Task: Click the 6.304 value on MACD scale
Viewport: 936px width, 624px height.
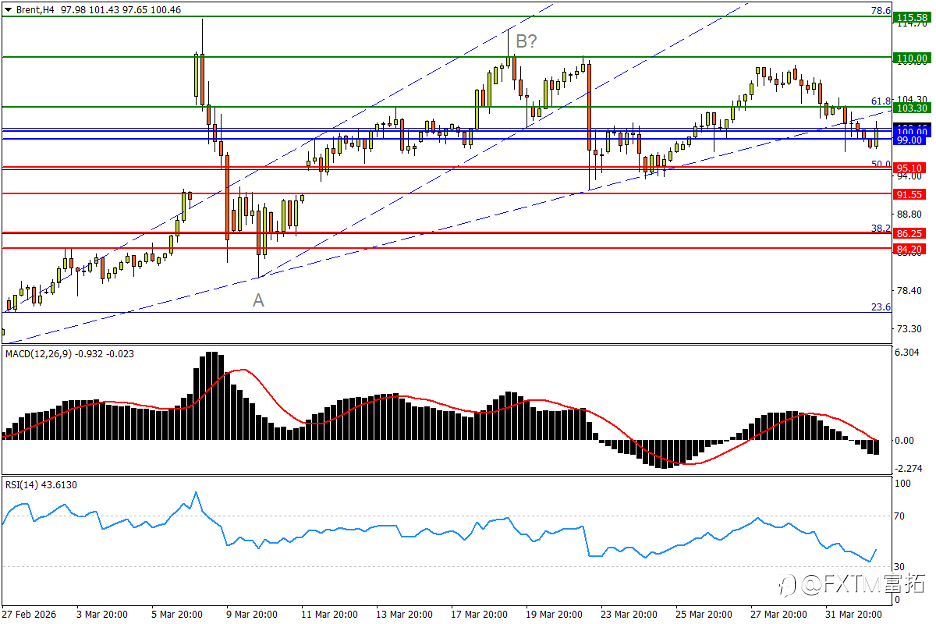Action: tap(907, 352)
